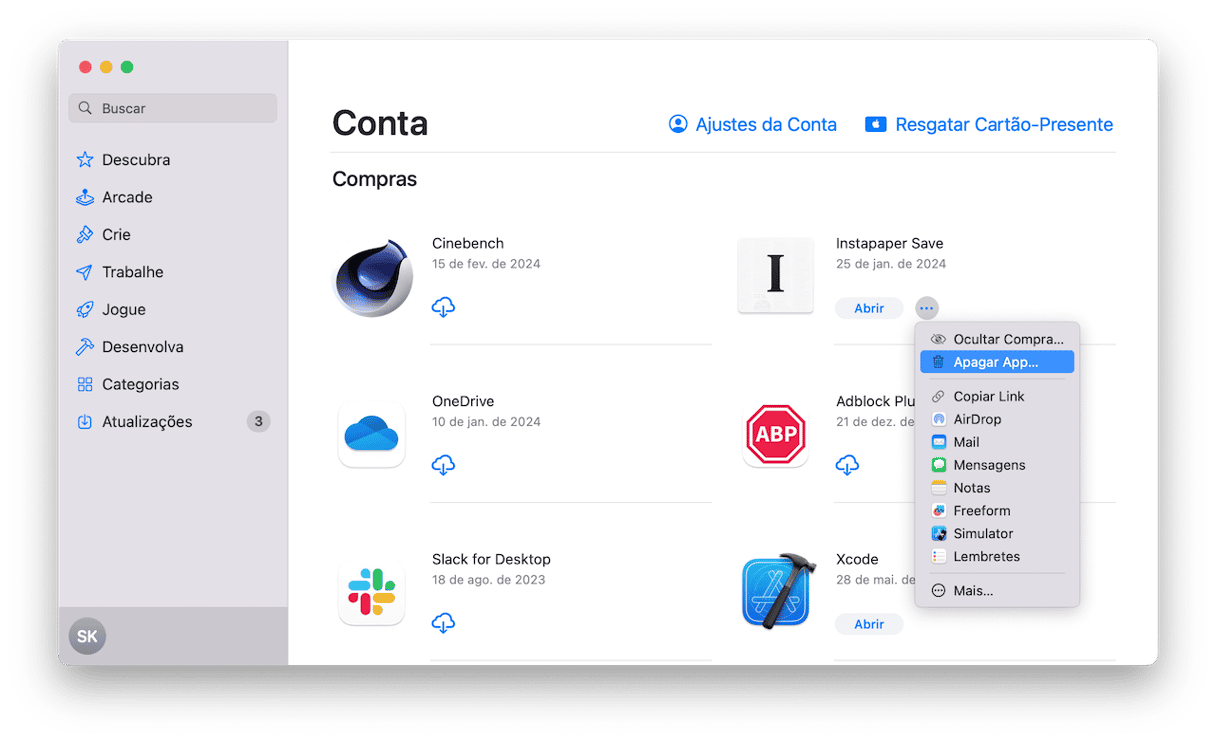Download Cinebench via its cloud icon
The height and width of the screenshot is (742, 1216).
pos(443,307)
